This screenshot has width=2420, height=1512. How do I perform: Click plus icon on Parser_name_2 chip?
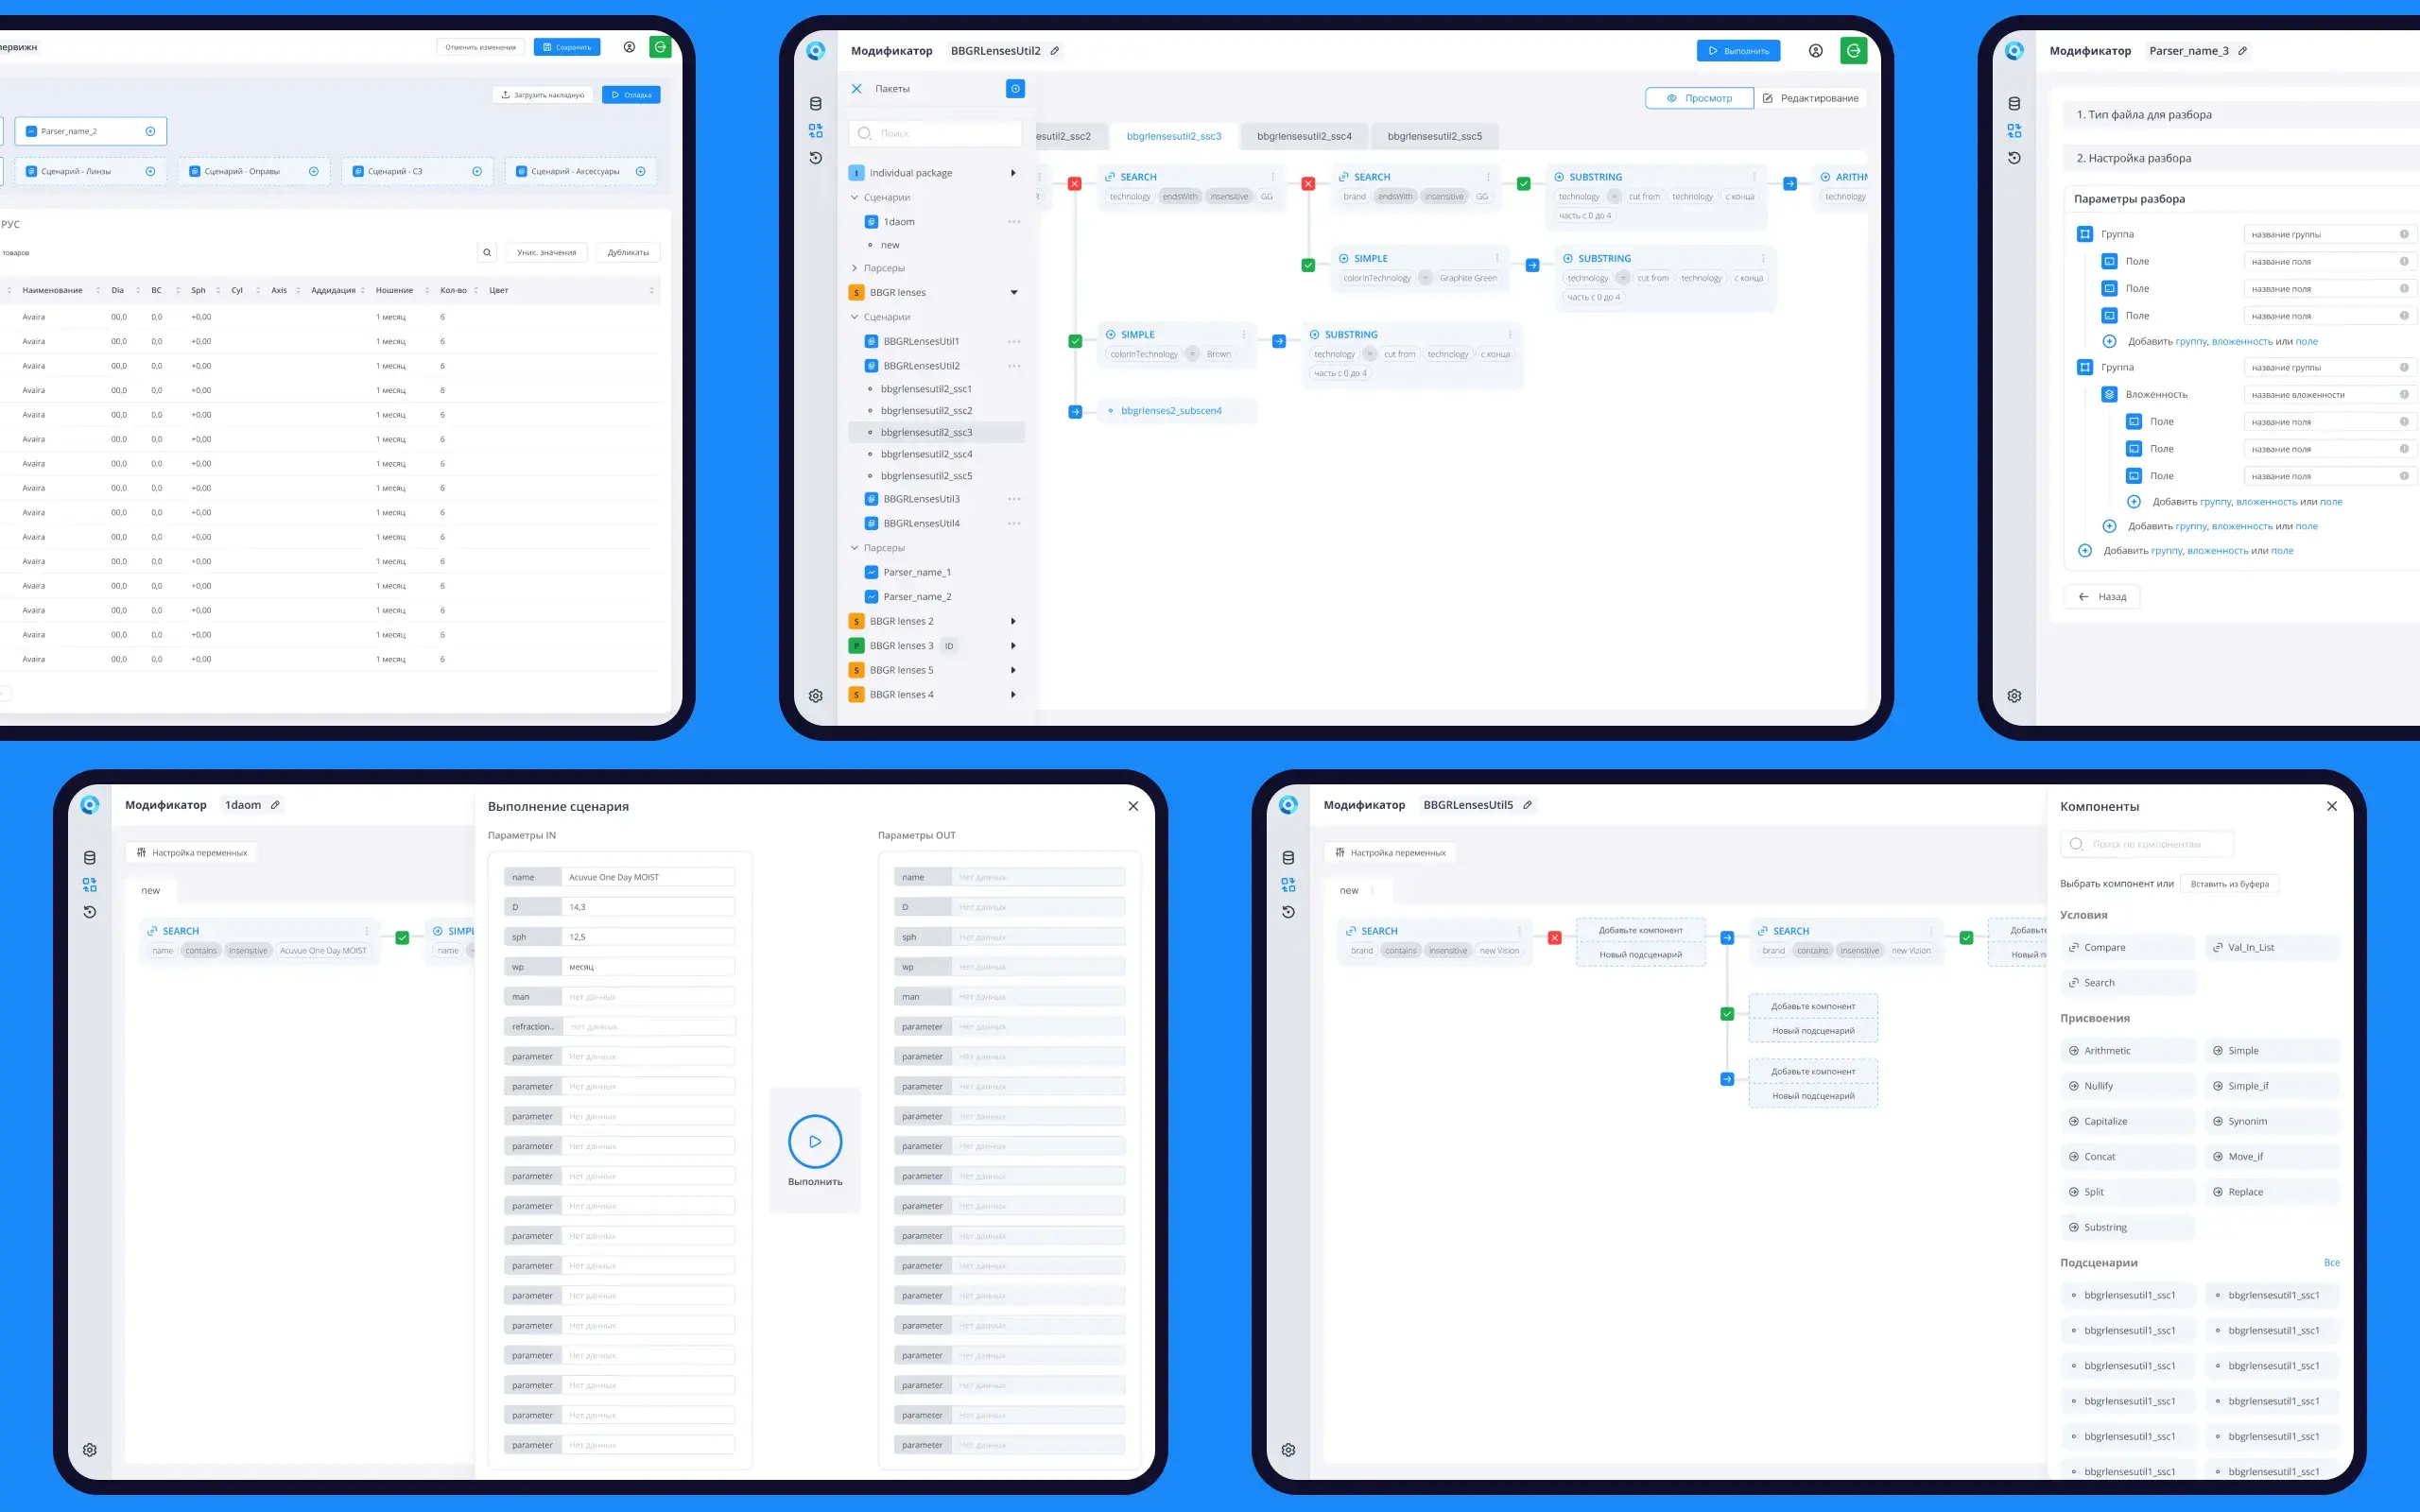coord(150,131)
